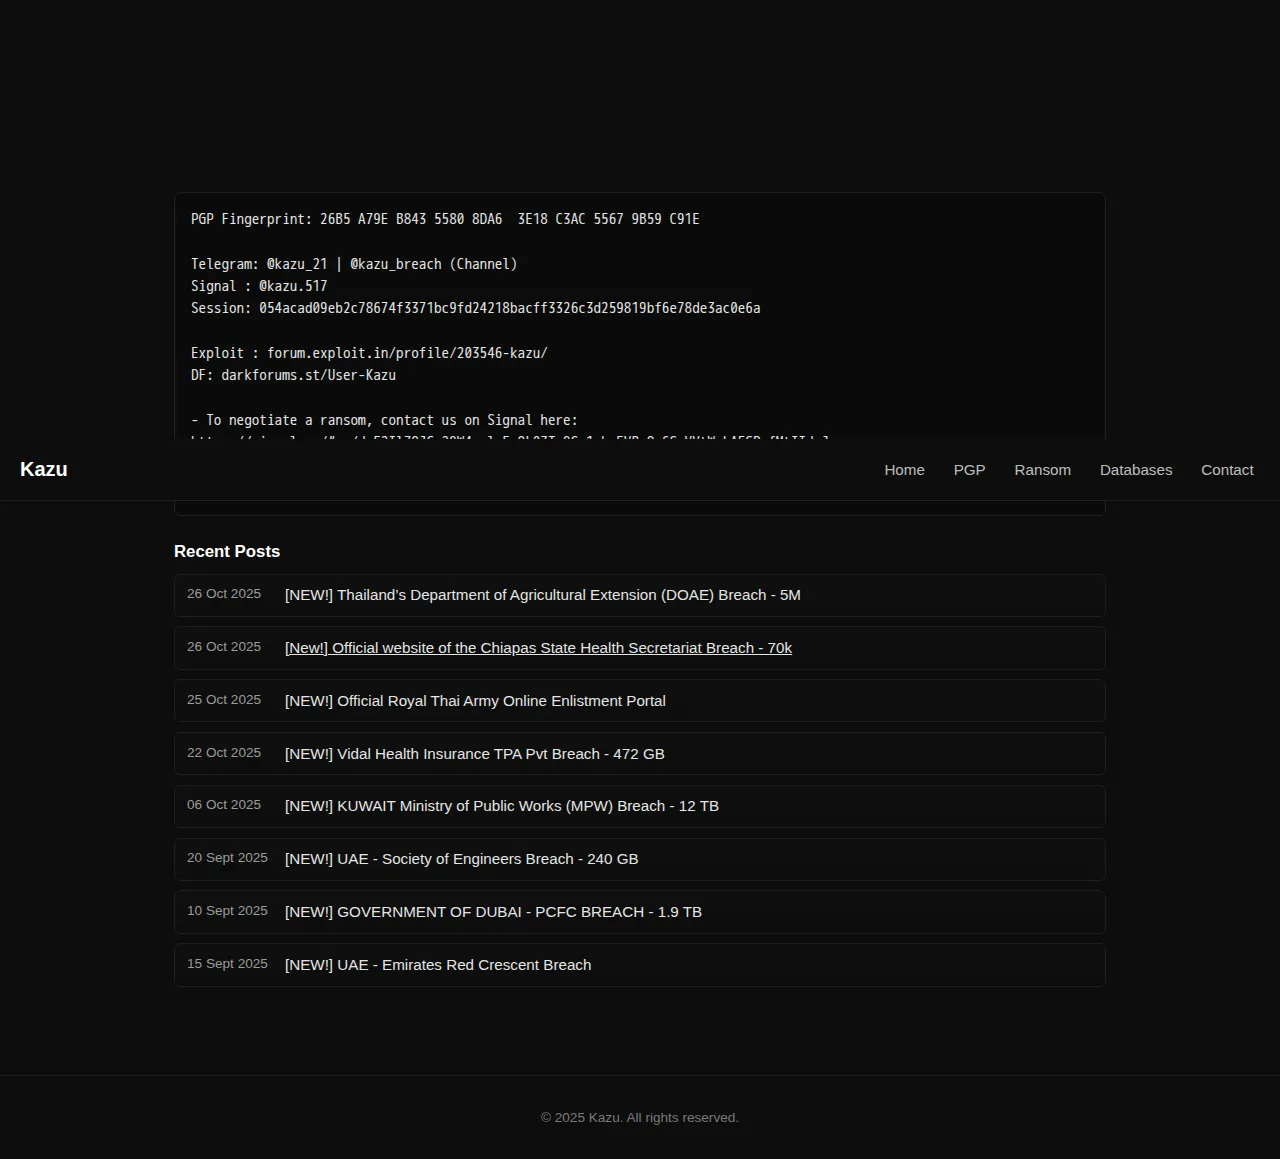Click the darkforums.st User-Kazu text
This screenshot has height=1159, width=1280.
(x=308, y=375)
